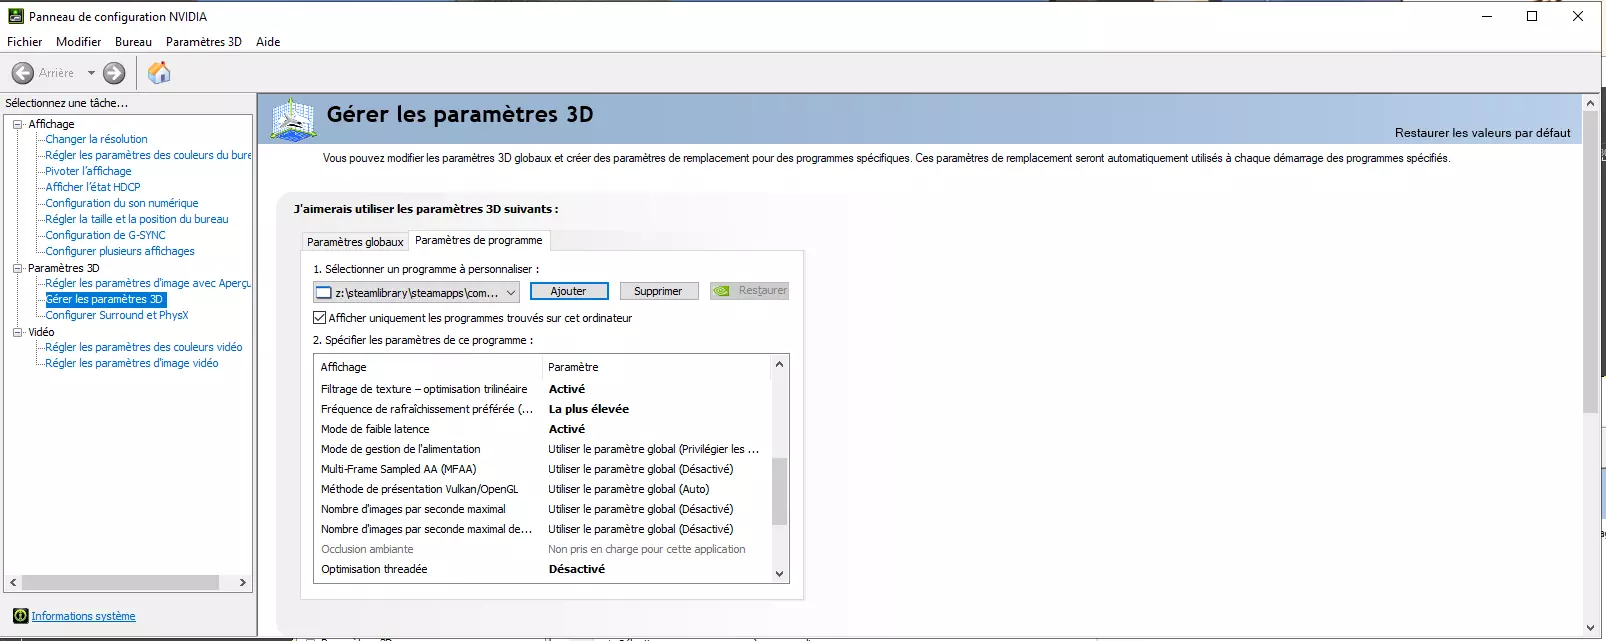Click the NVIDIA system information icon
The width and height of the screenshot is (1606, 641).
click(x=20, y=616)
